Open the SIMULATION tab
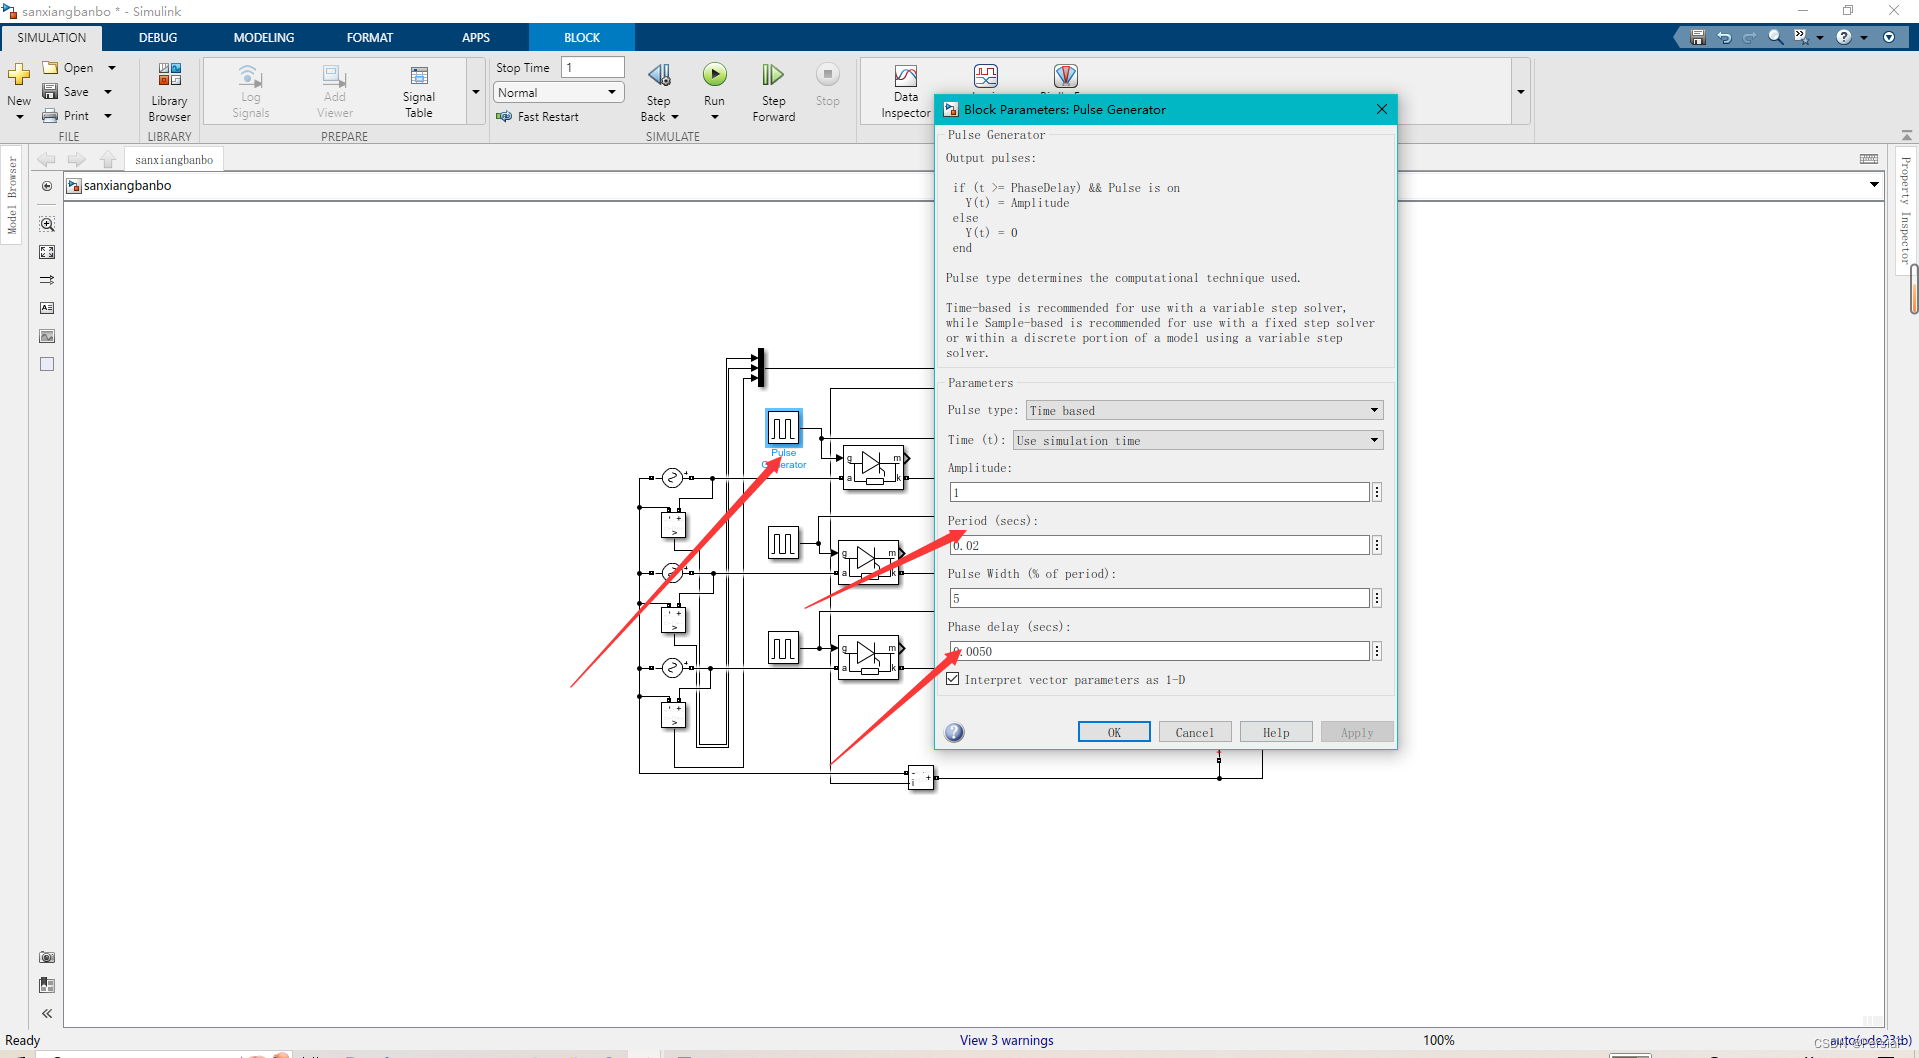This screenshot has height=1058, width=1919. tap(52, 38)
